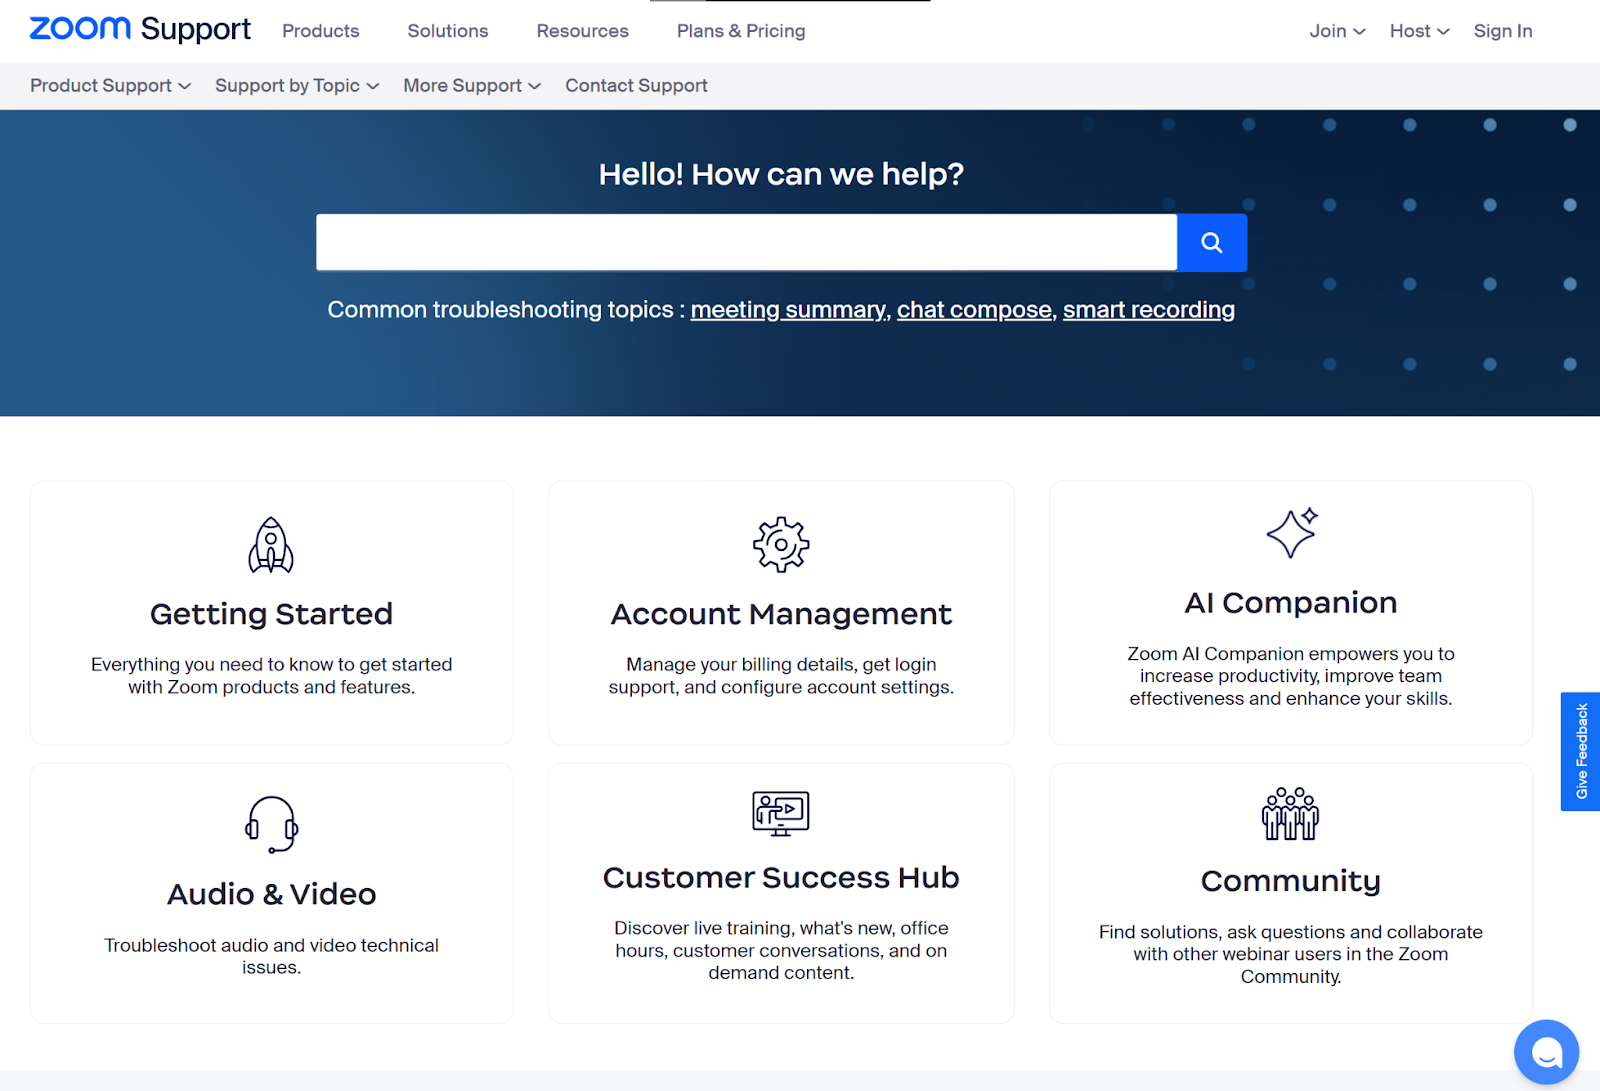
Task: Open the smart recording troubleshooting link
Action: [x=1149, y=310]
